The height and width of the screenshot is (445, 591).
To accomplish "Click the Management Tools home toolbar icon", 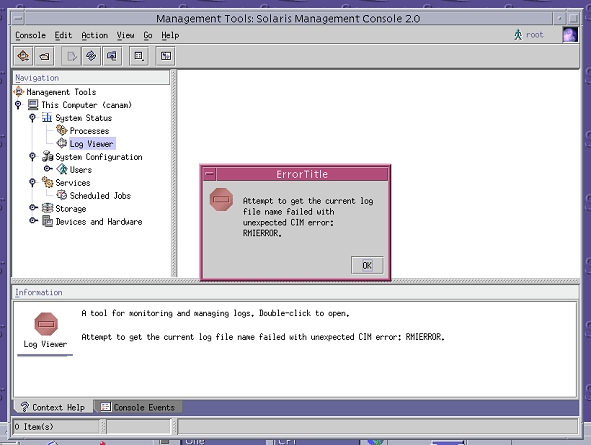I will point(23,56).
